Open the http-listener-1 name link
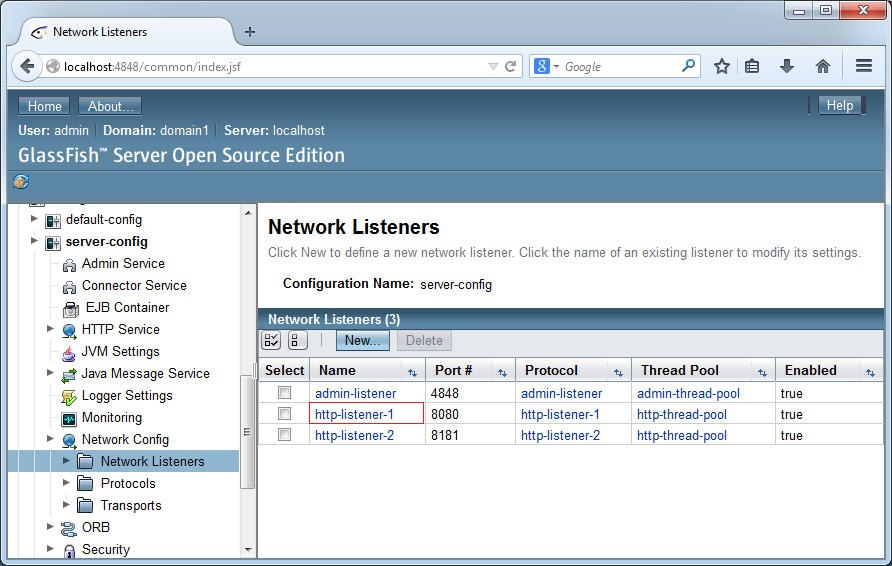Image resolution: width=892 pixels, height=566 pixels. [x=354, y=414]
